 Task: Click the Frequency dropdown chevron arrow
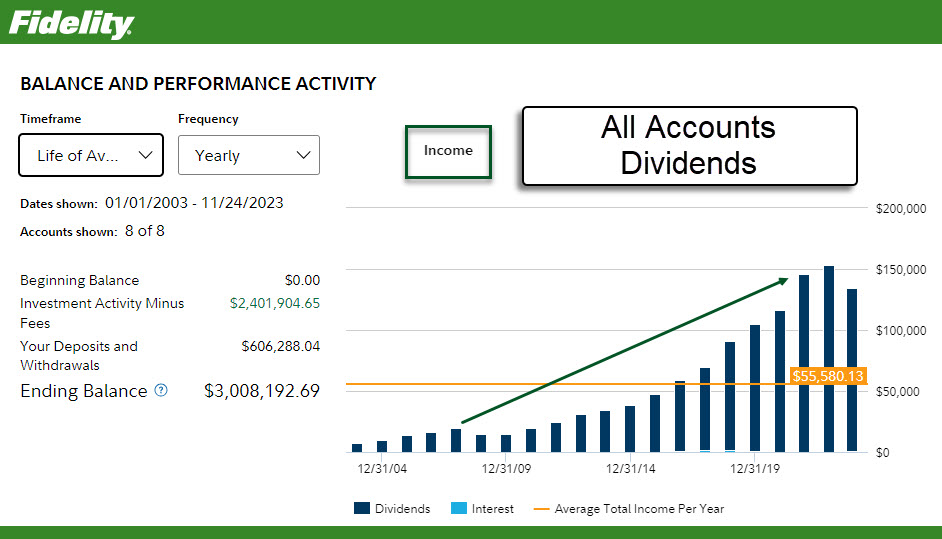[304, 155]
